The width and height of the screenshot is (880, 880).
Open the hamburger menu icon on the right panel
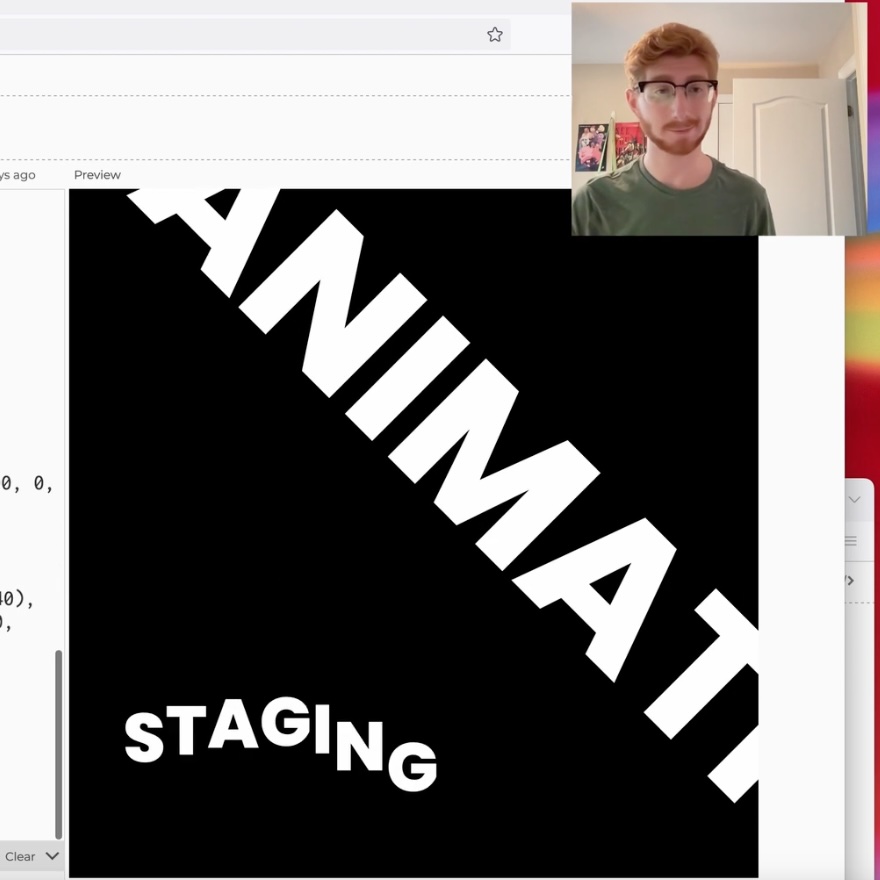[x=852, y=541]
